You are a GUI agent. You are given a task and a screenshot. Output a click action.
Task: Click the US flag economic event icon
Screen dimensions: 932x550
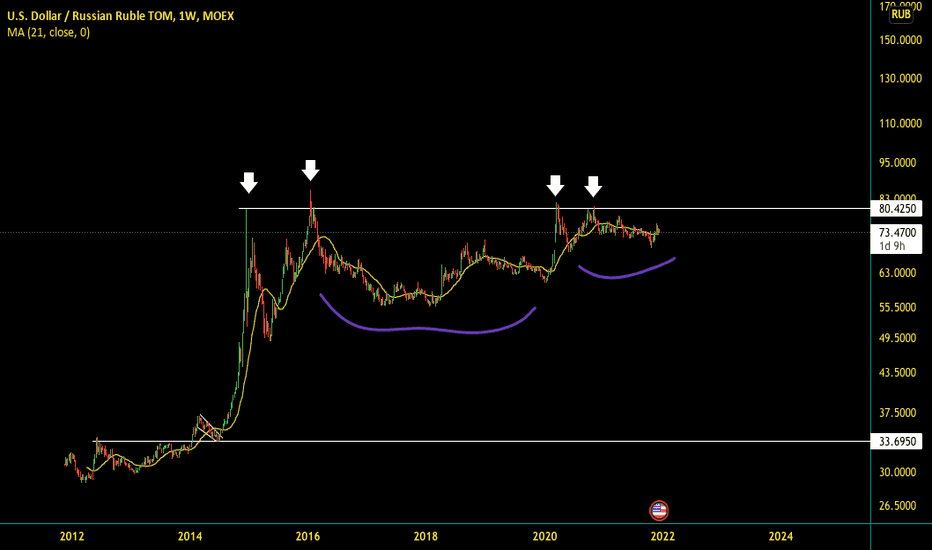[x=659, y=510]
